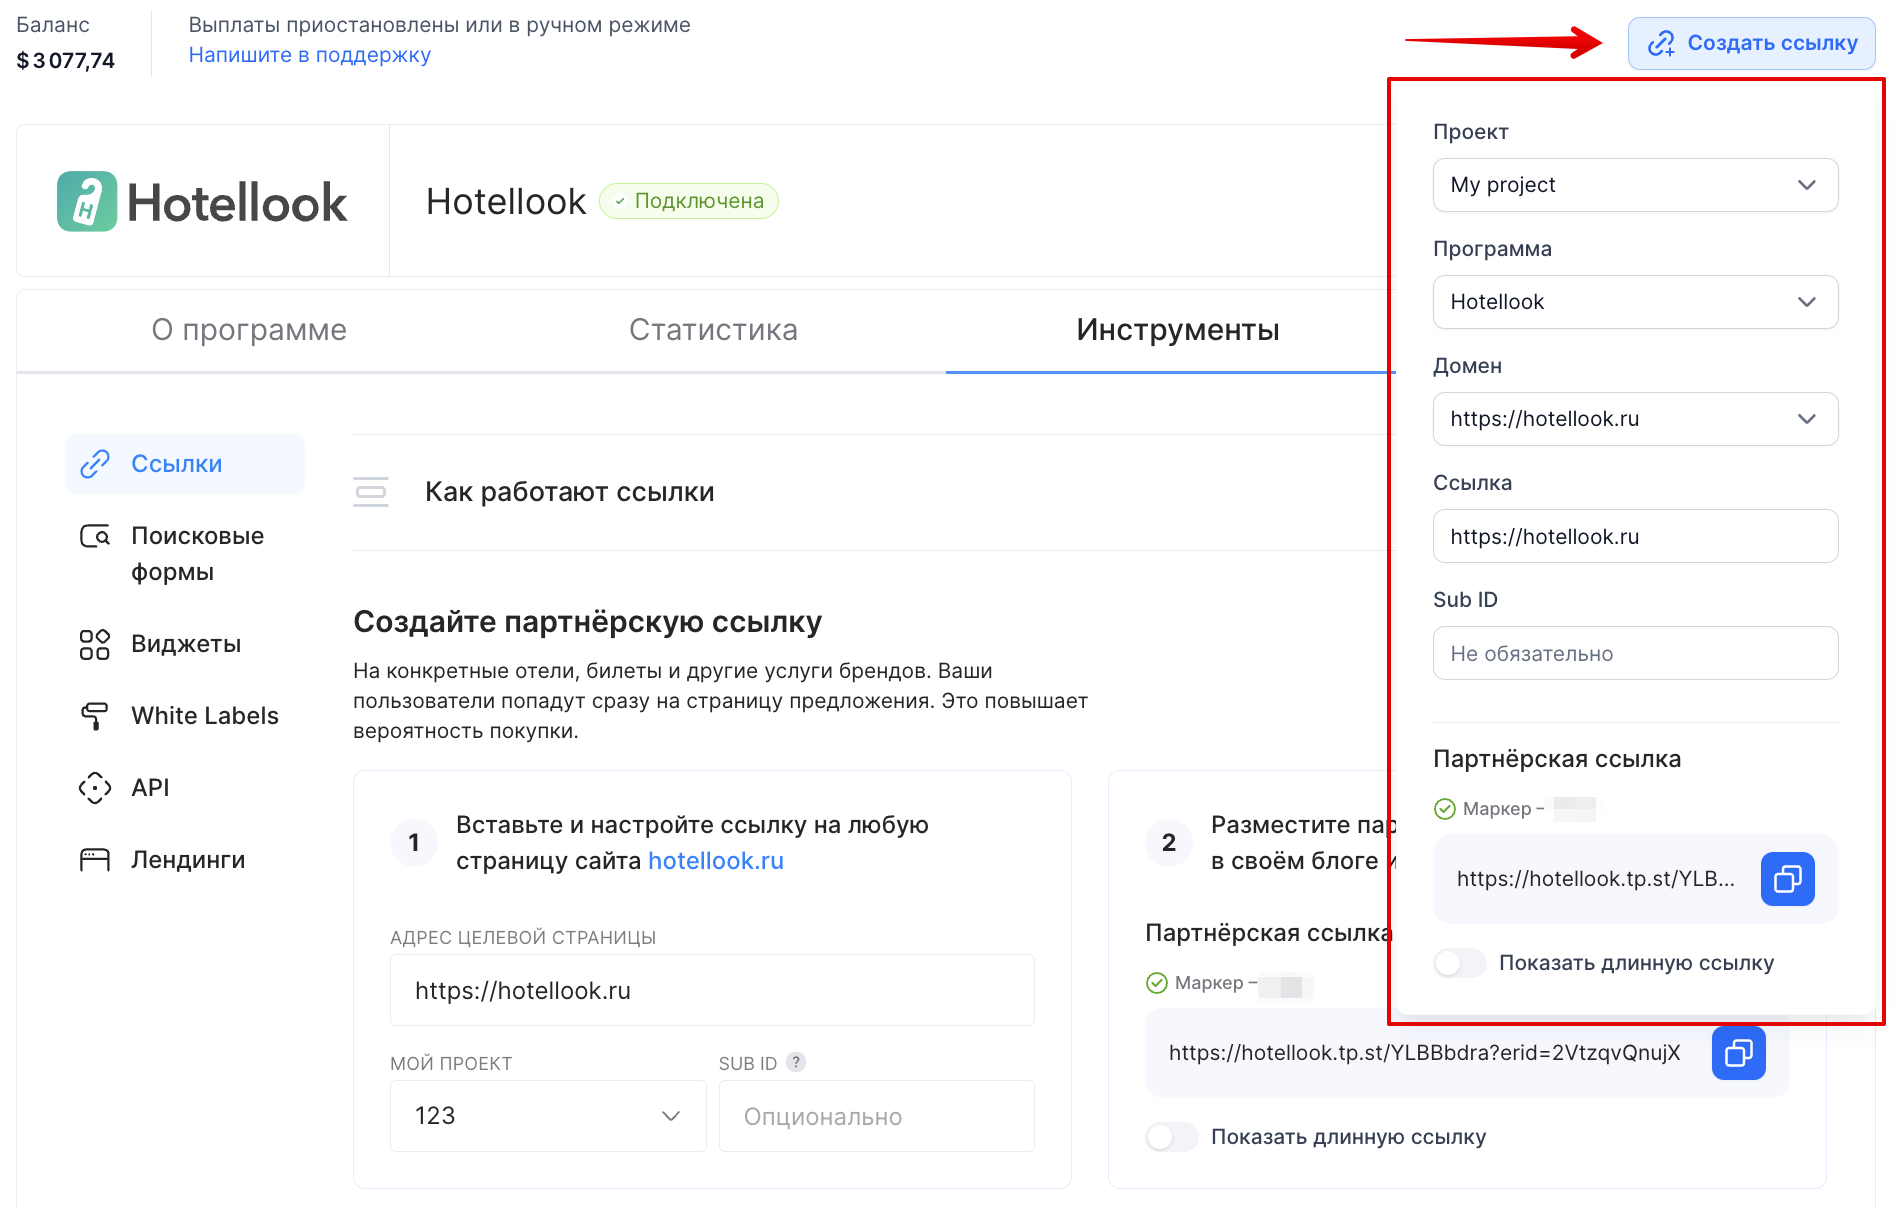Viewport: 1902px width, 1208px height.
Task: Switch to the Статистика tab
Action: tap(713, 330)
